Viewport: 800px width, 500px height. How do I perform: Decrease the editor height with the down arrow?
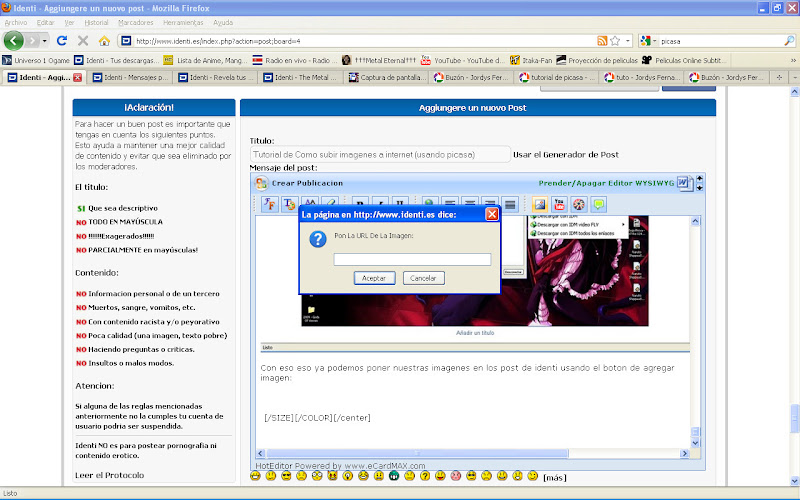click(x=699, y=187)
